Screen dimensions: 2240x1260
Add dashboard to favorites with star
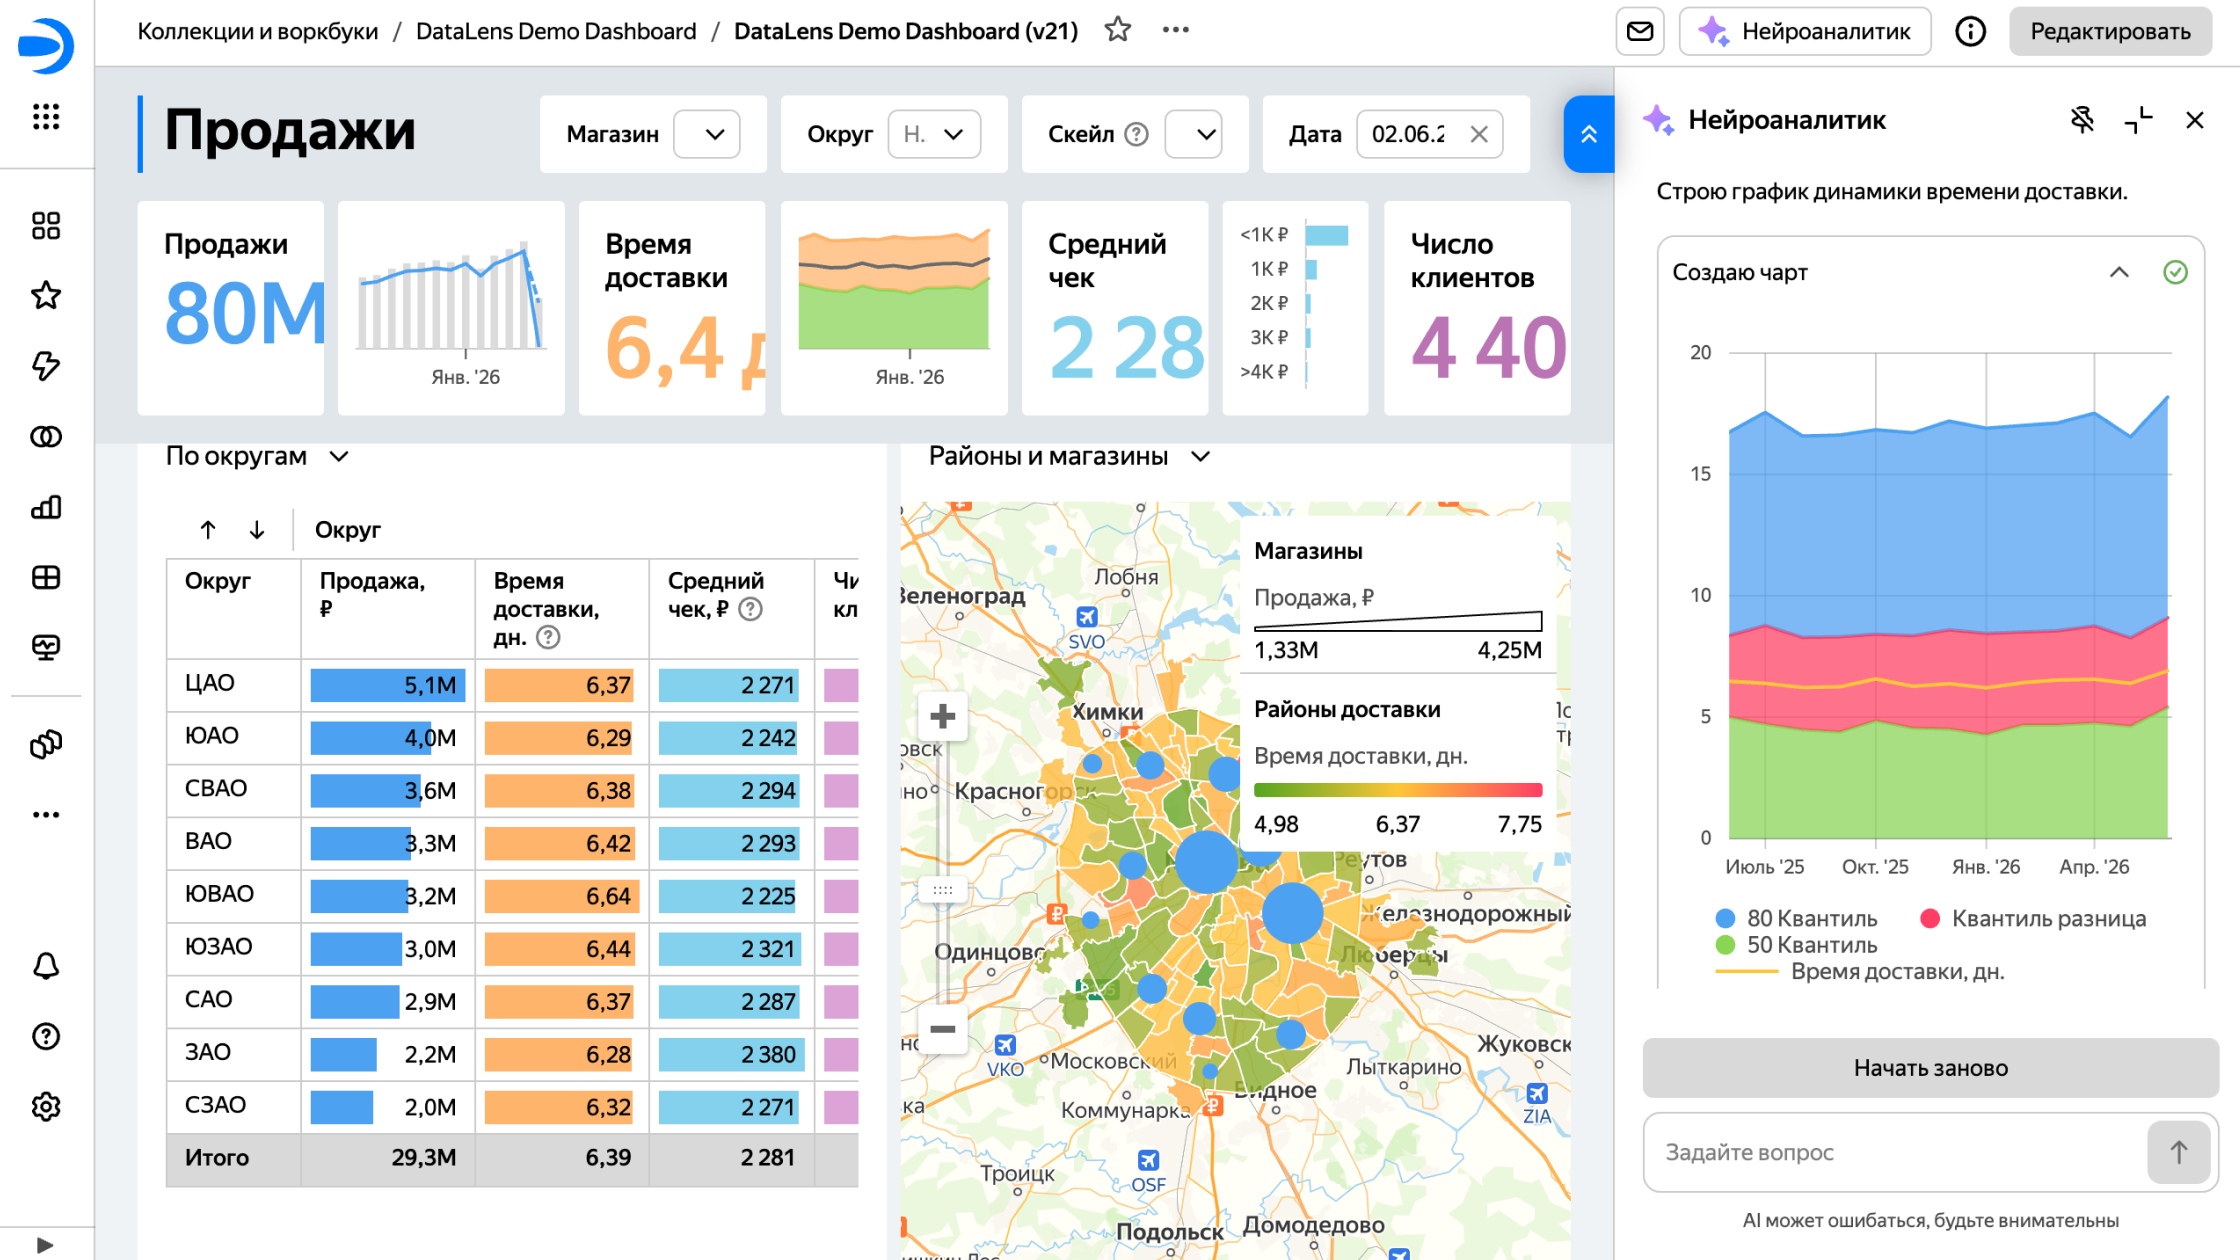tap(1118, 30)
